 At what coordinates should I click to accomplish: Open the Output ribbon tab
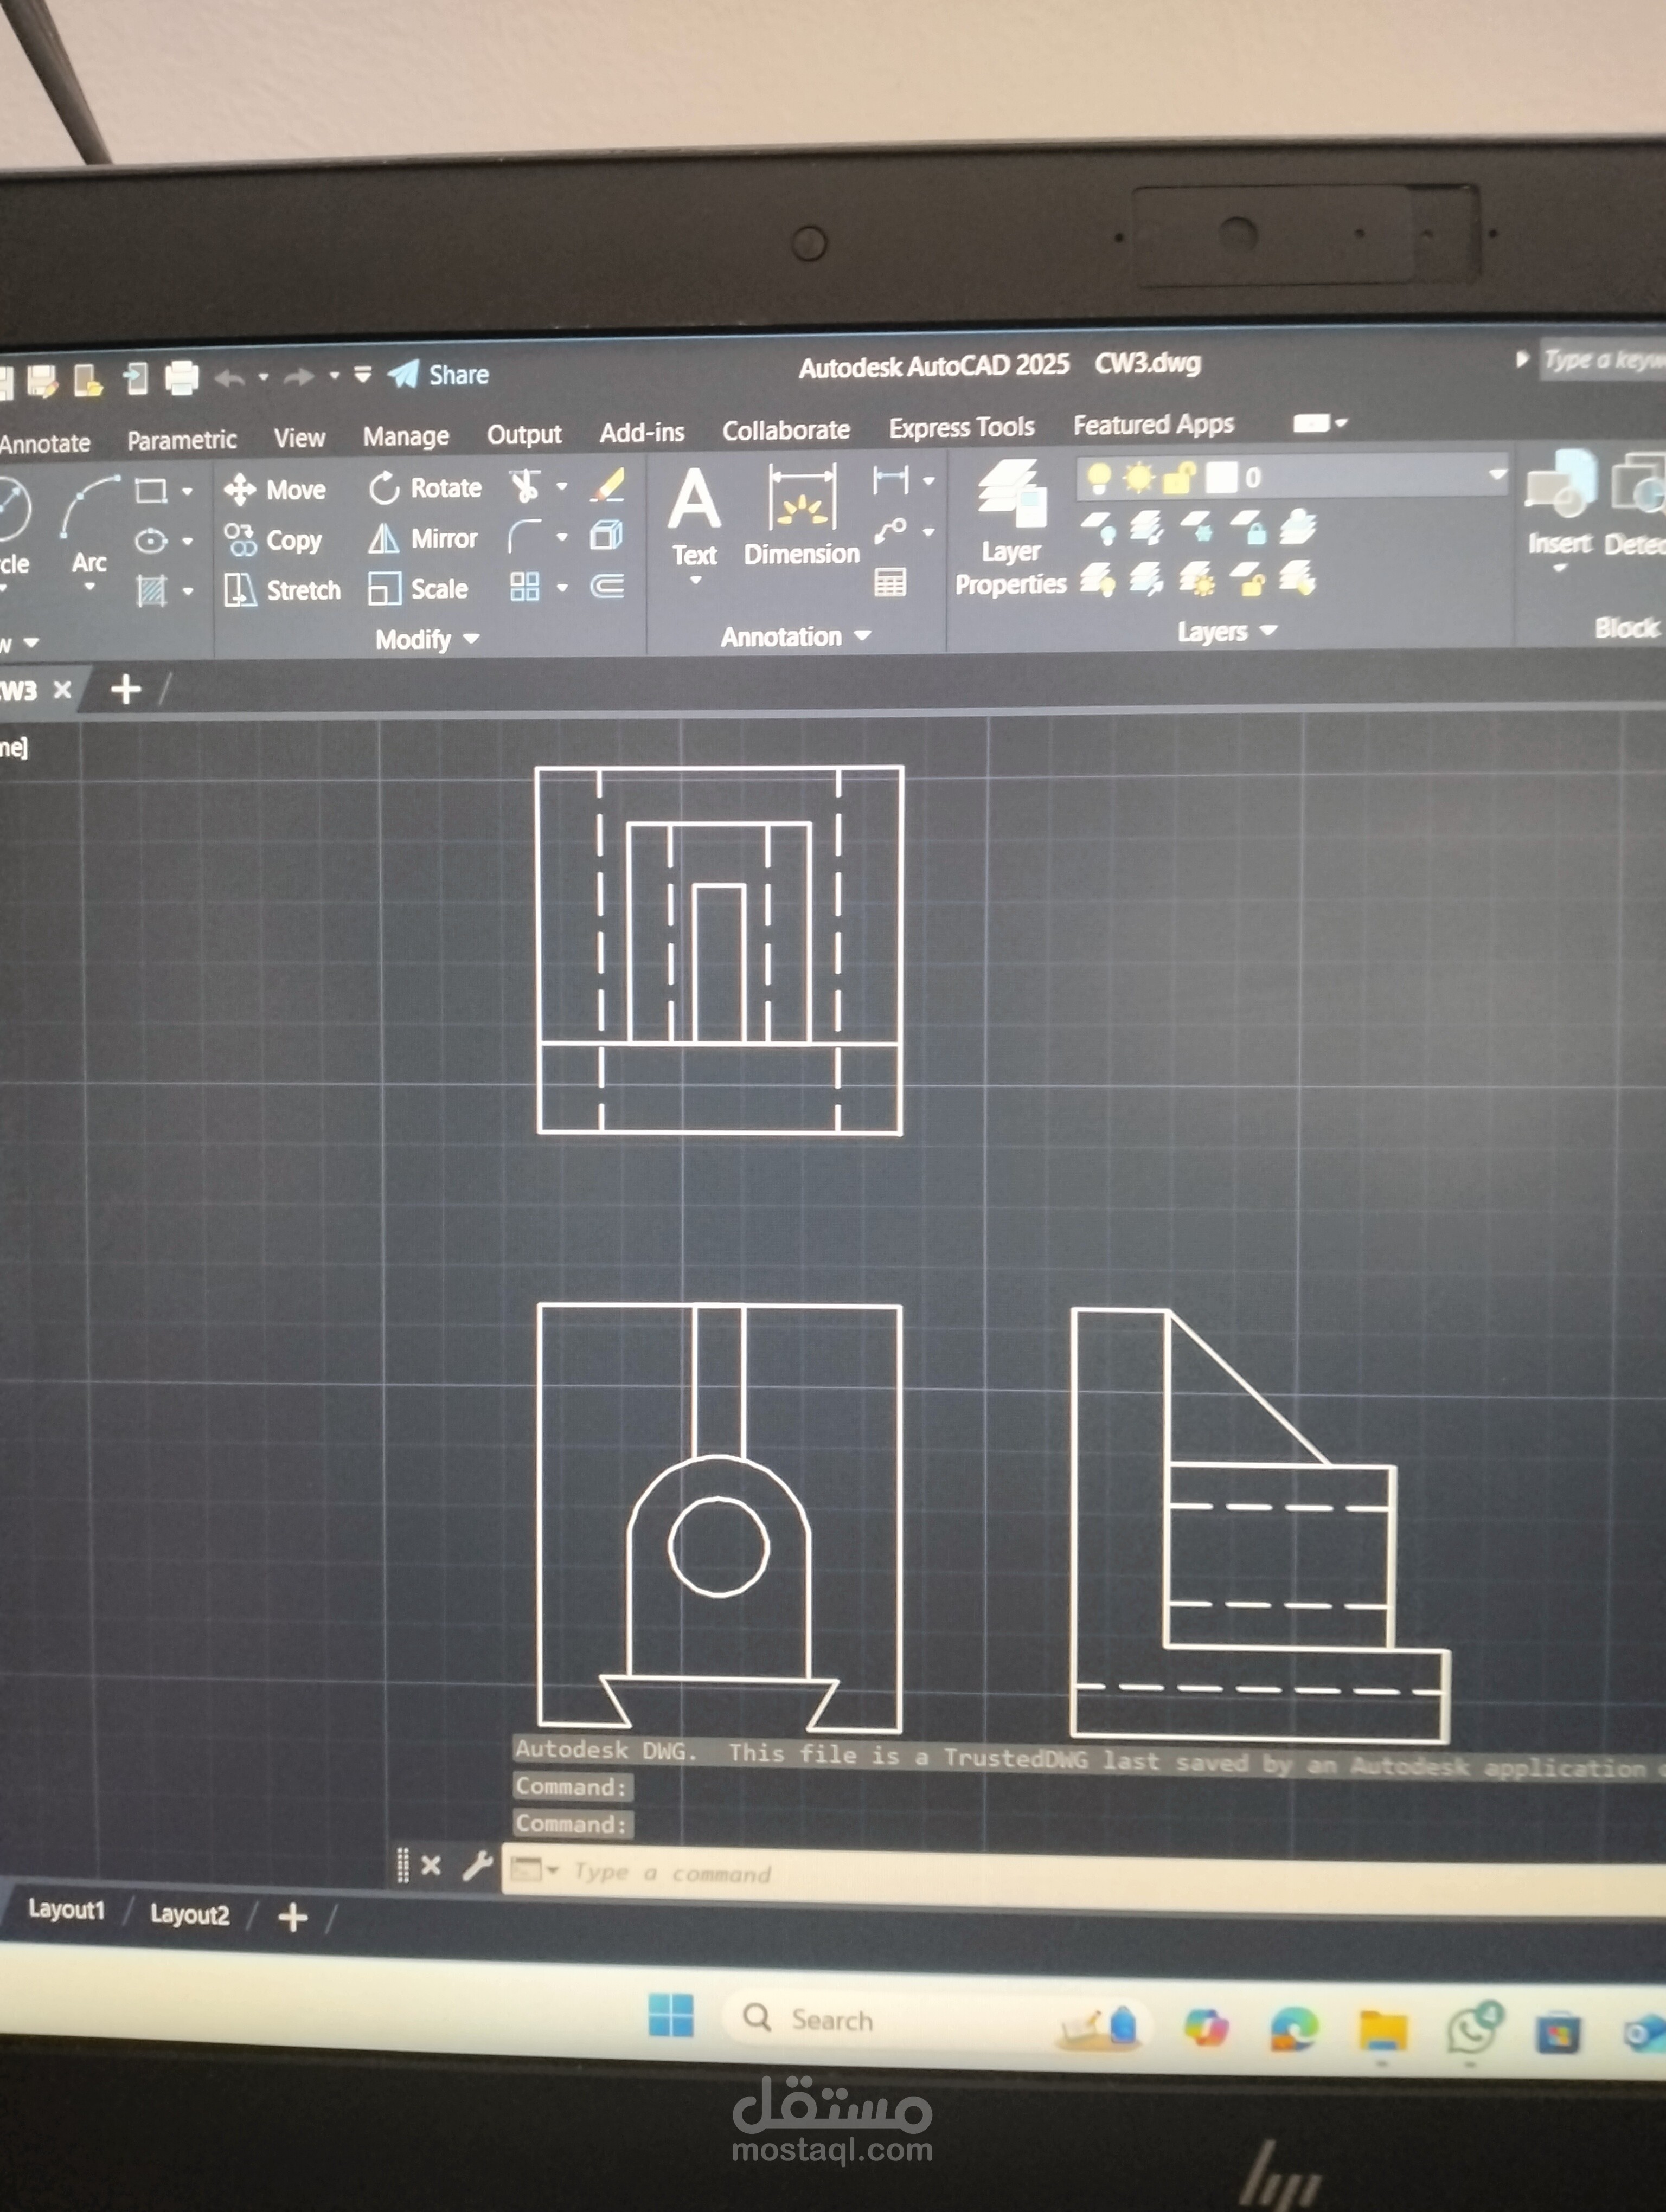[524, 434]
